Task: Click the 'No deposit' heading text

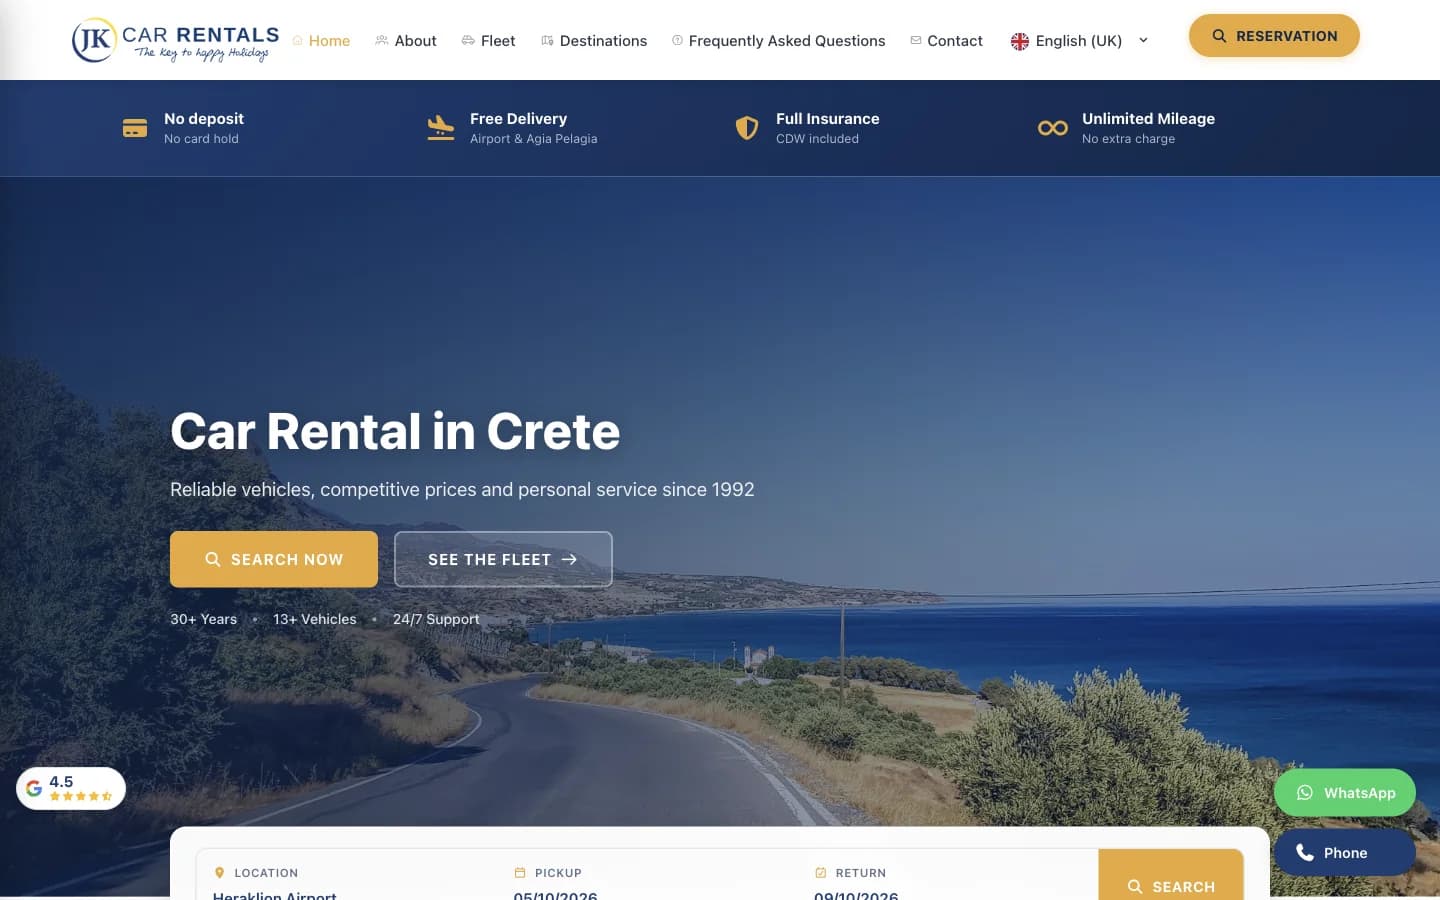Action: (204, 118)
